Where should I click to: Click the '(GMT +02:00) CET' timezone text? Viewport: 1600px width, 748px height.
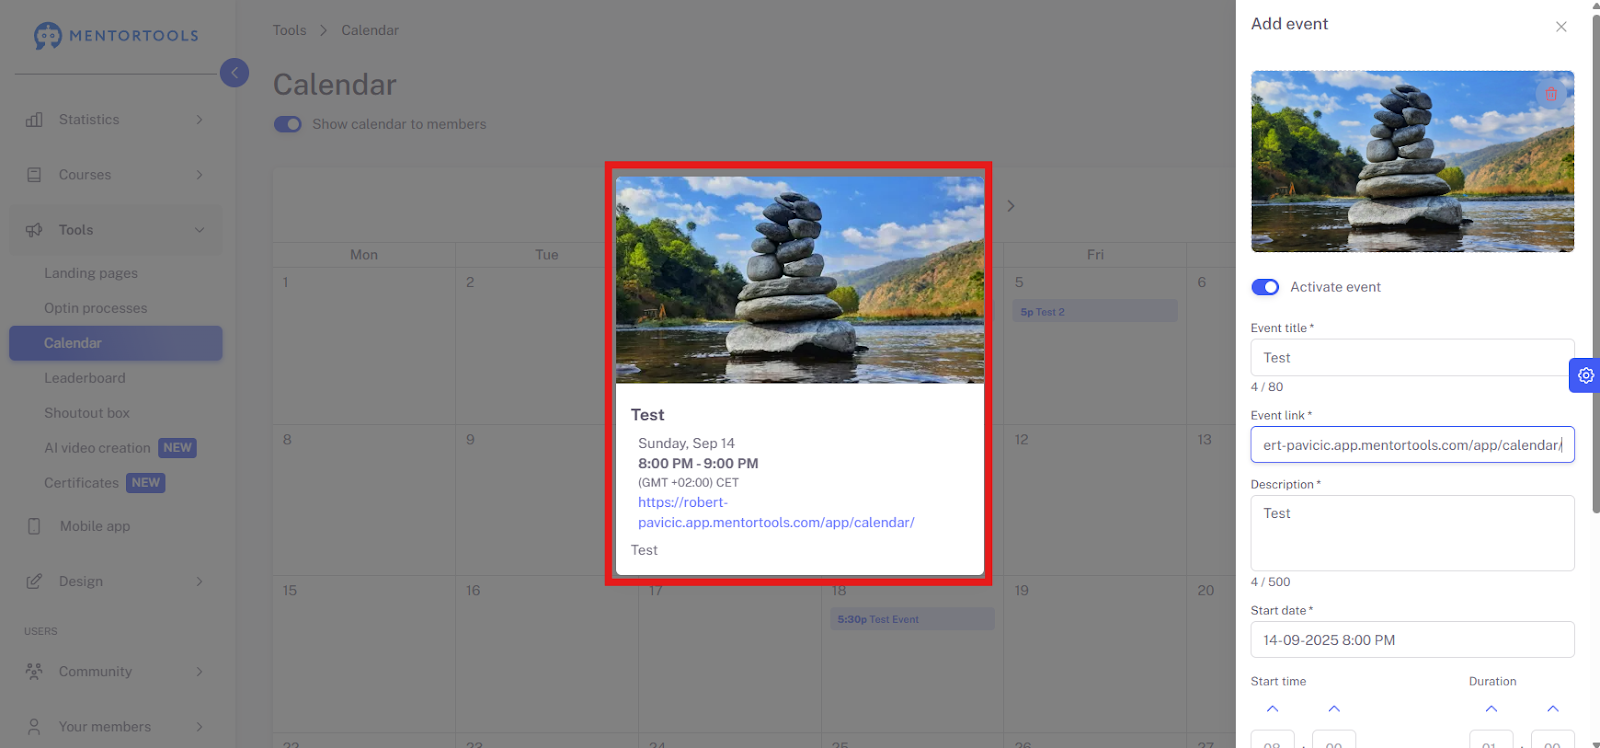point(688,482)
